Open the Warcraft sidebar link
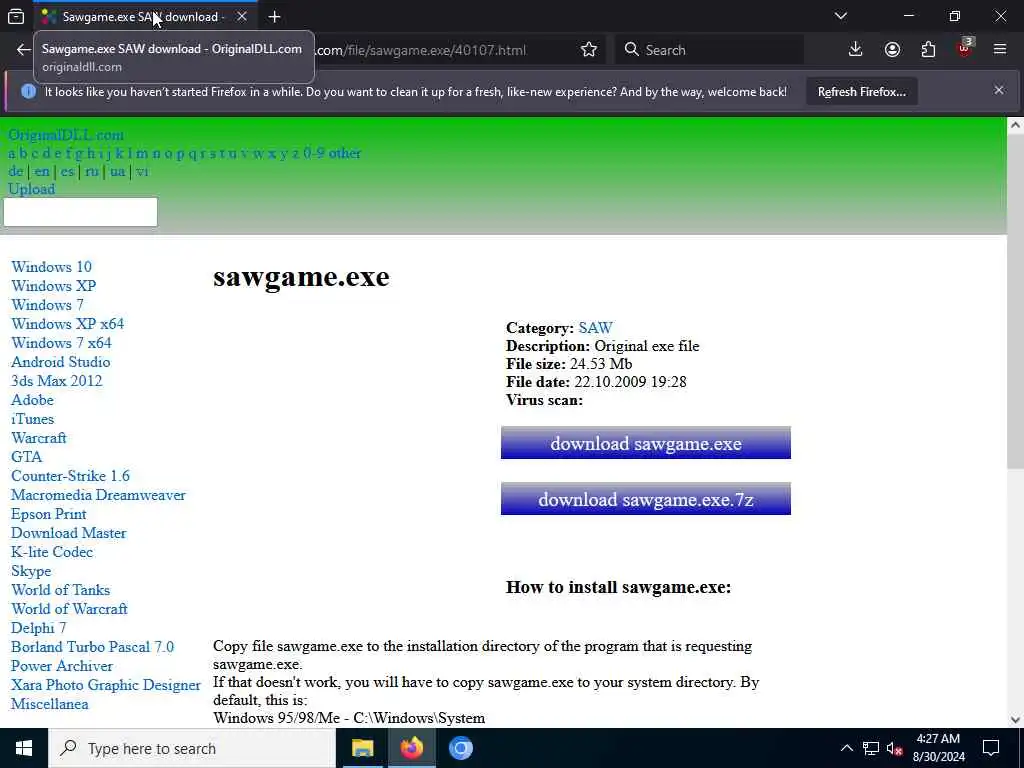 click(x=39, y=438)
